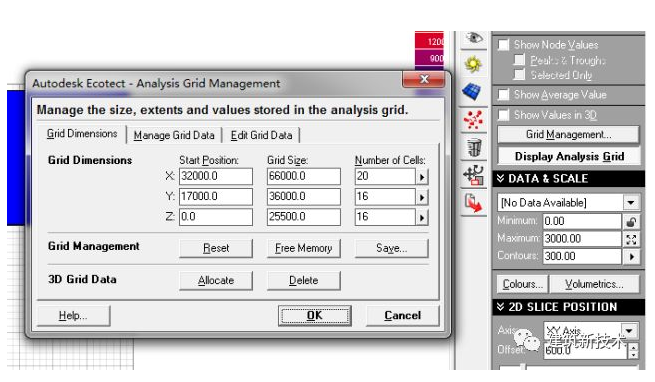Switch to Manage Grid Data tab
The image size is (655, 382).
pos(174,135)
